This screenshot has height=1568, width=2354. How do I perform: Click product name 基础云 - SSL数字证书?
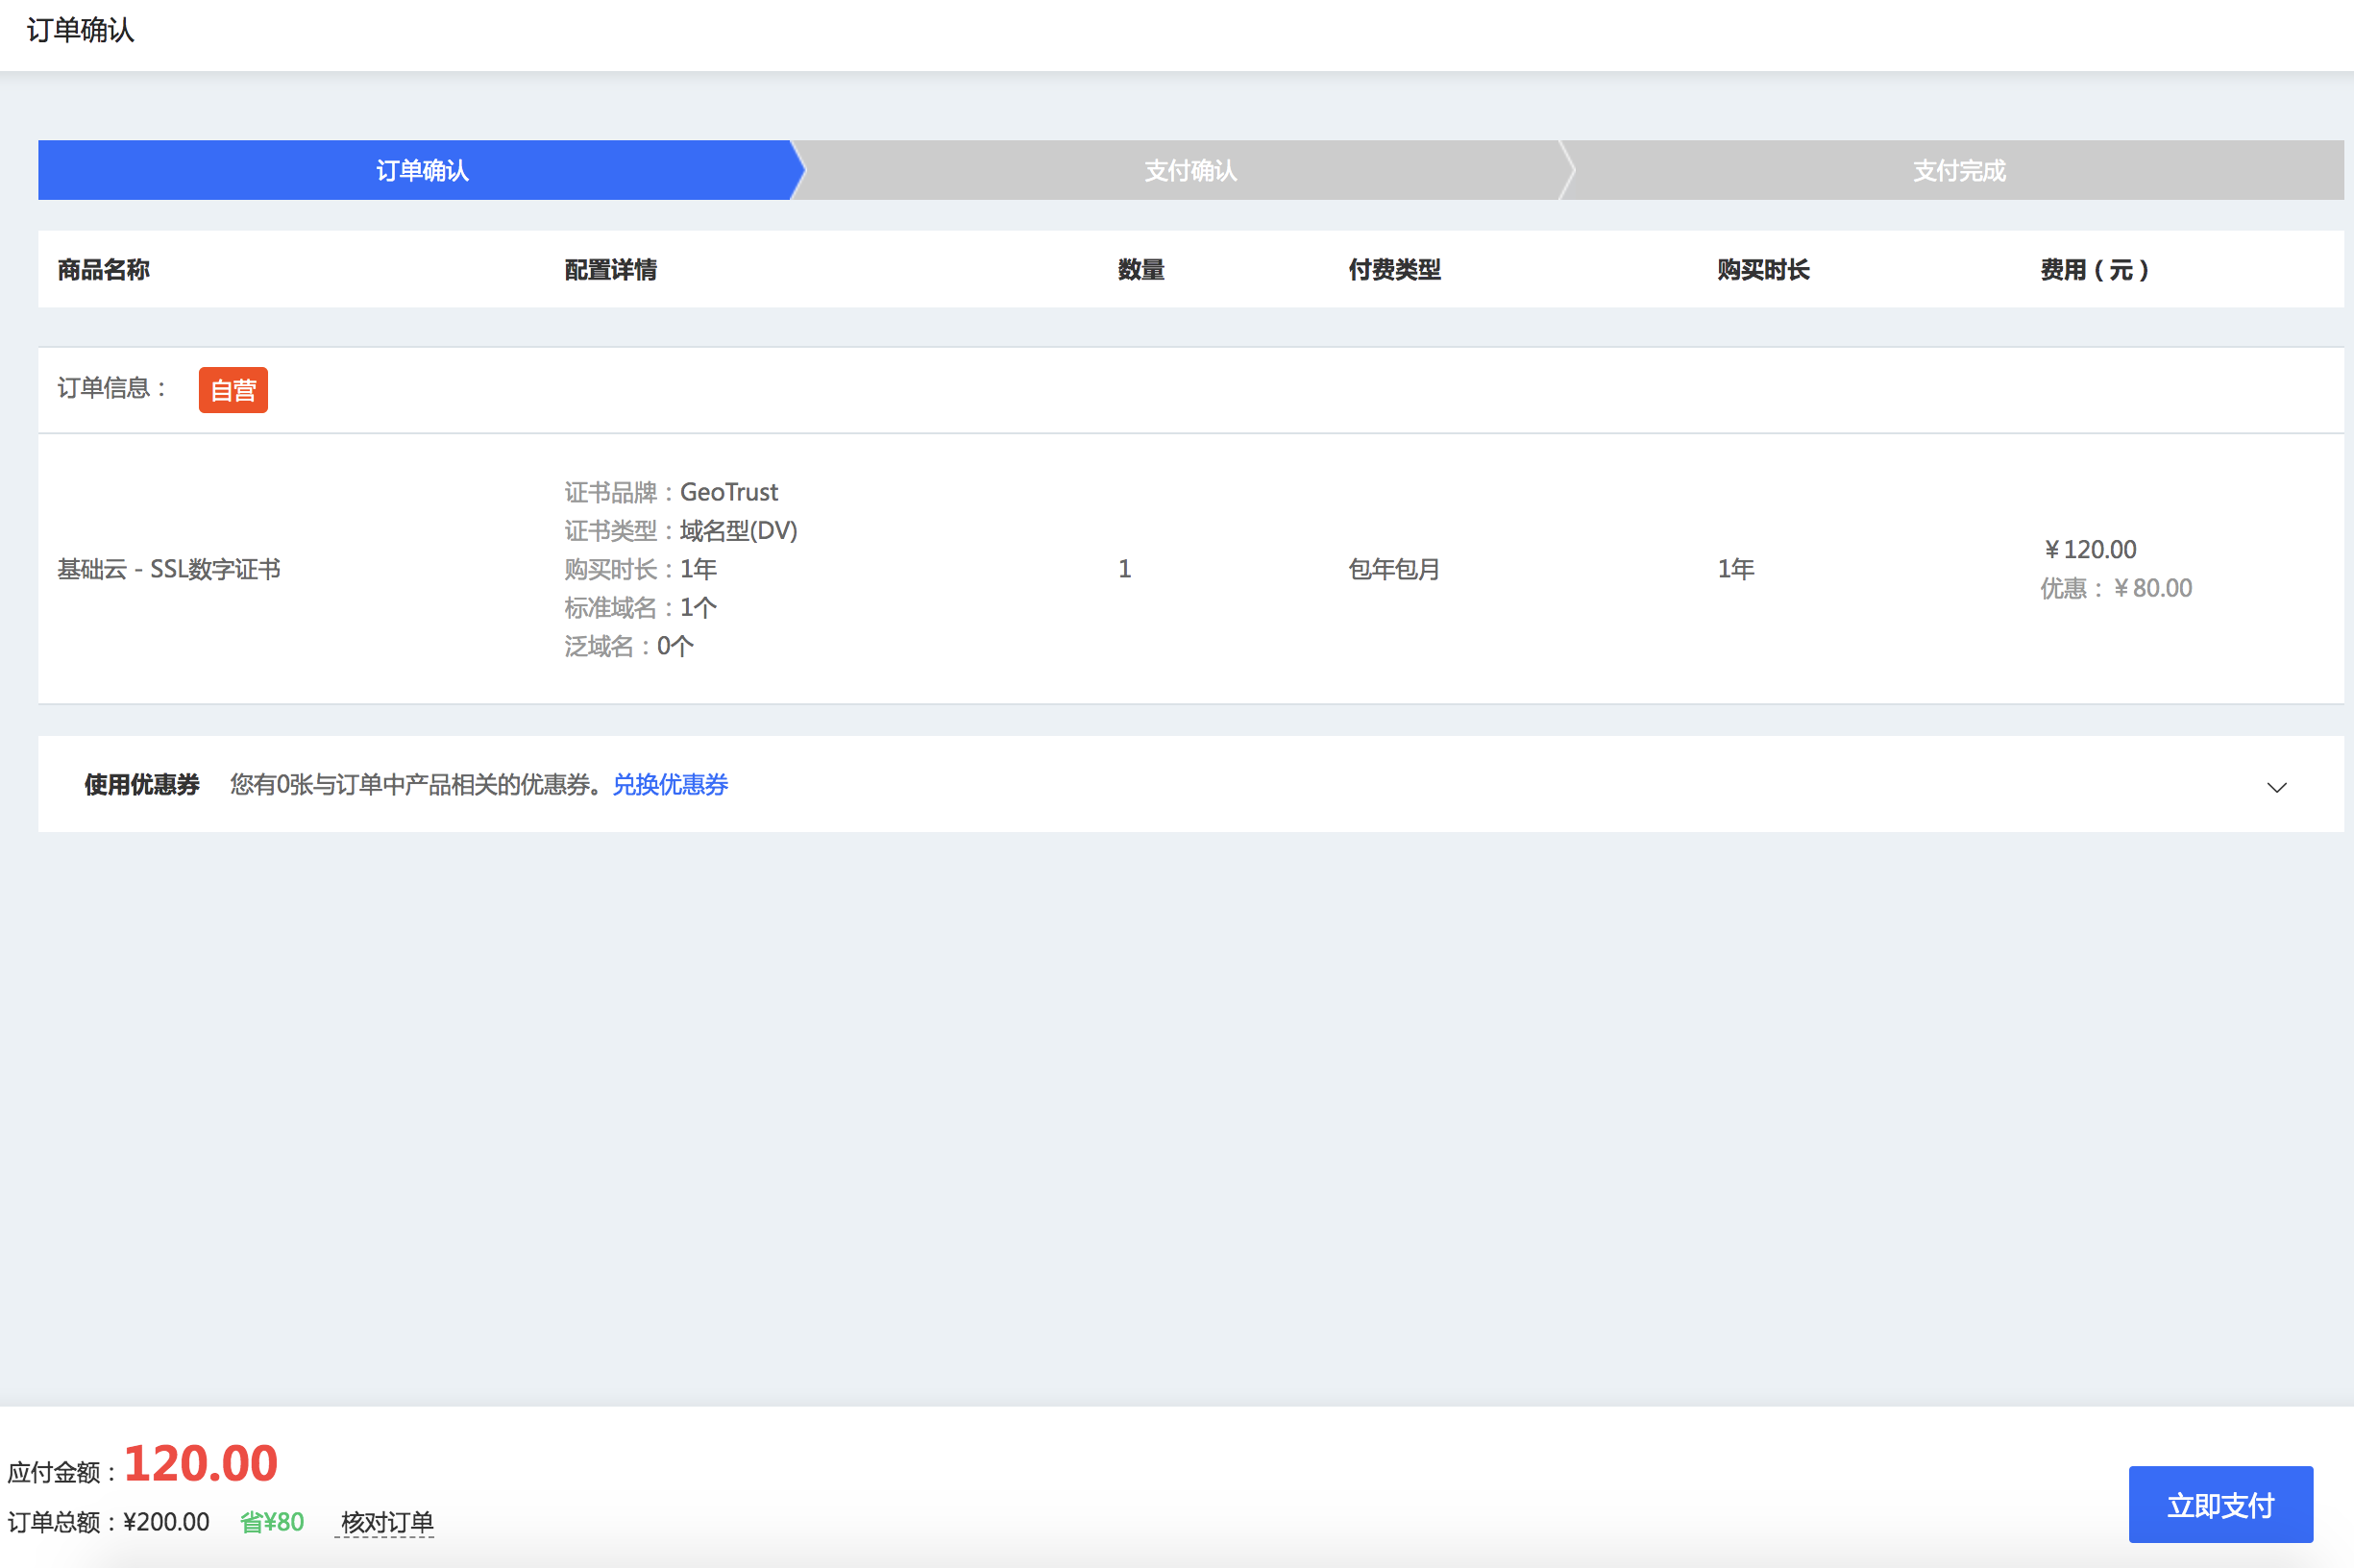point(168,569)
